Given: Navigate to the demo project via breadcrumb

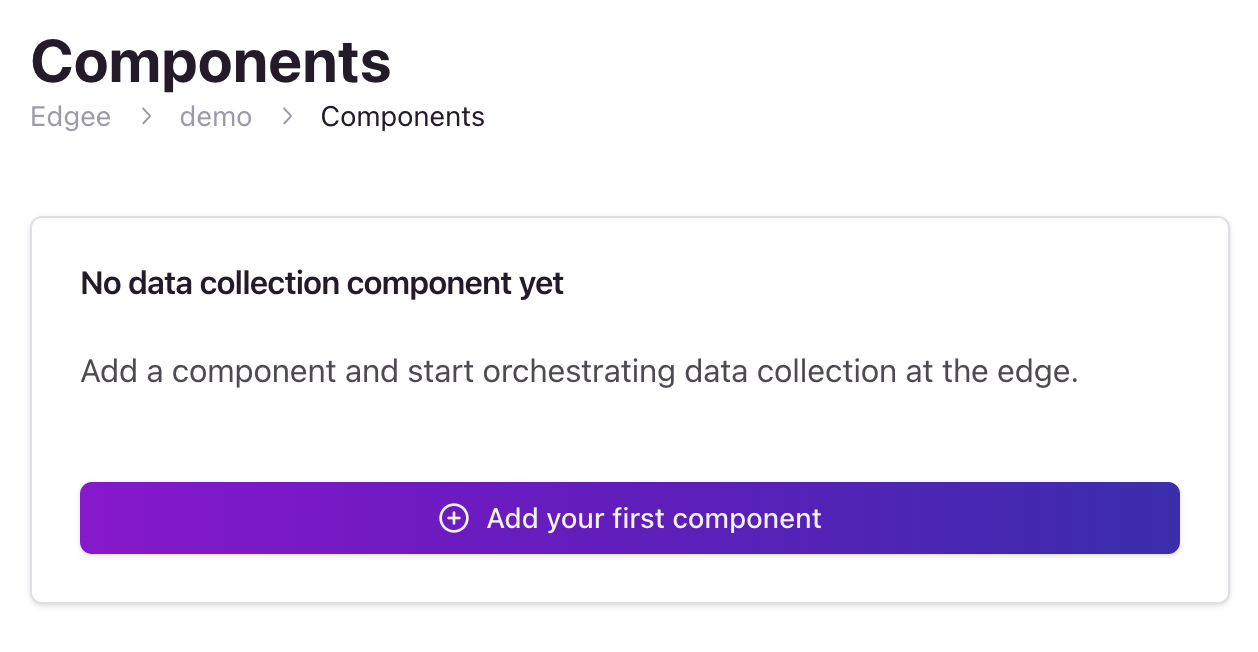Looking at the screenshot, I should (x=216, y=116).
